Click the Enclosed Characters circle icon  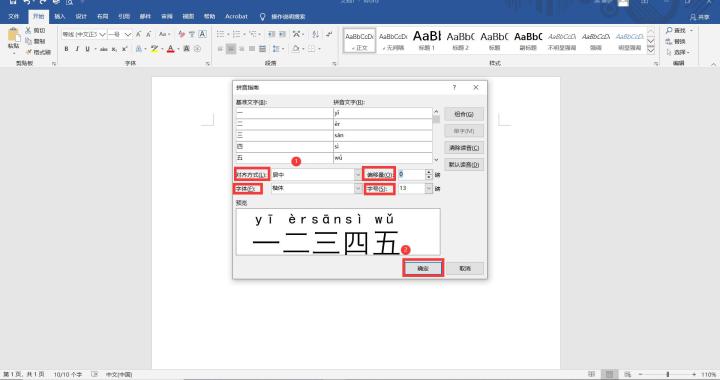pyautogui.click(x=197, y=49)
